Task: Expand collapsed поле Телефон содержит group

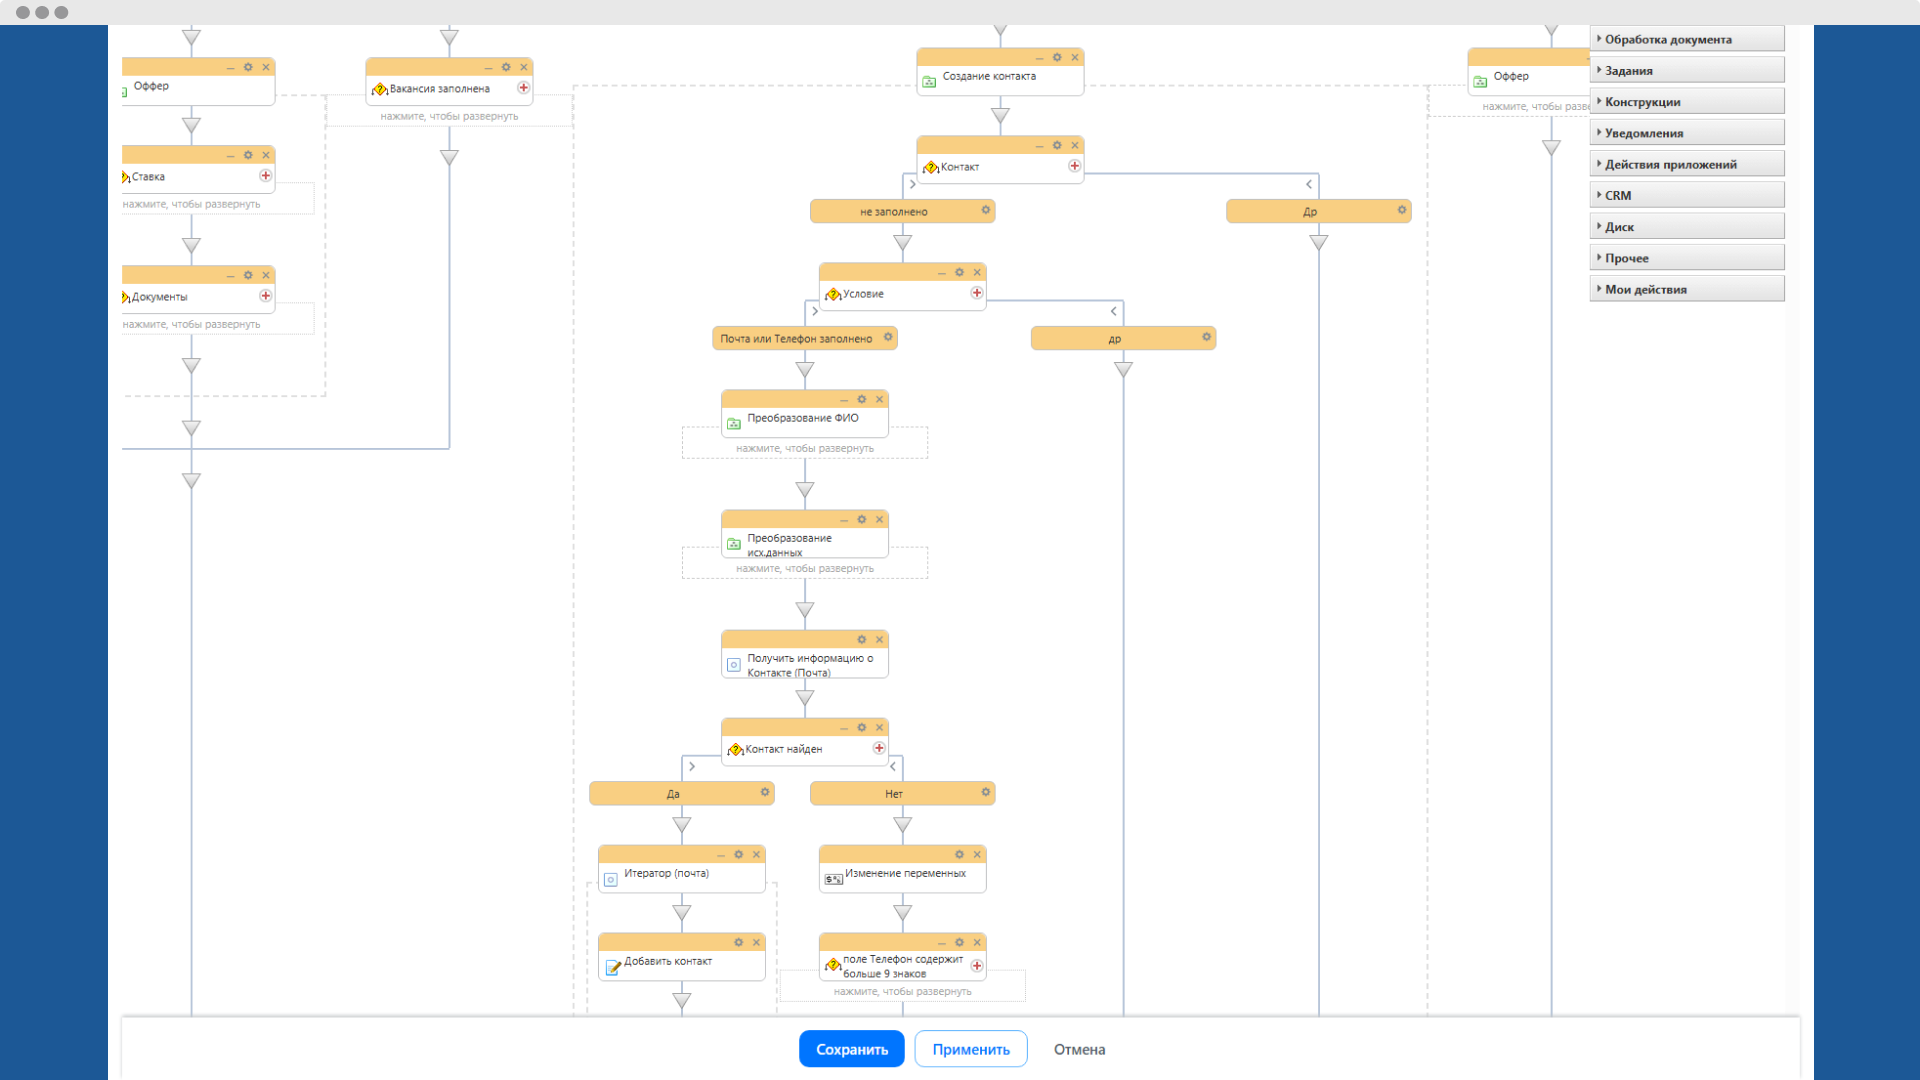Action: click(x=902, y=991)
